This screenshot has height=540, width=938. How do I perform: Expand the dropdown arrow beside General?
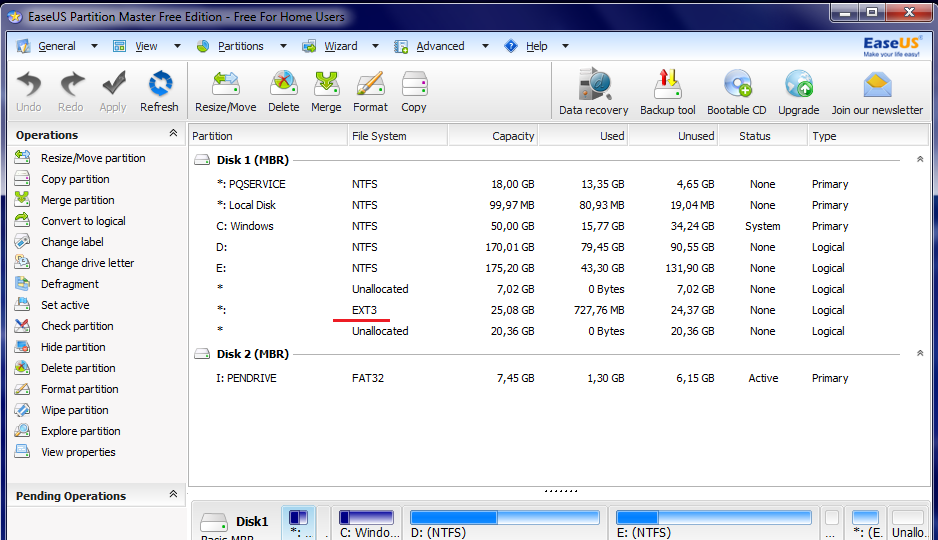[x=94, y=46]
